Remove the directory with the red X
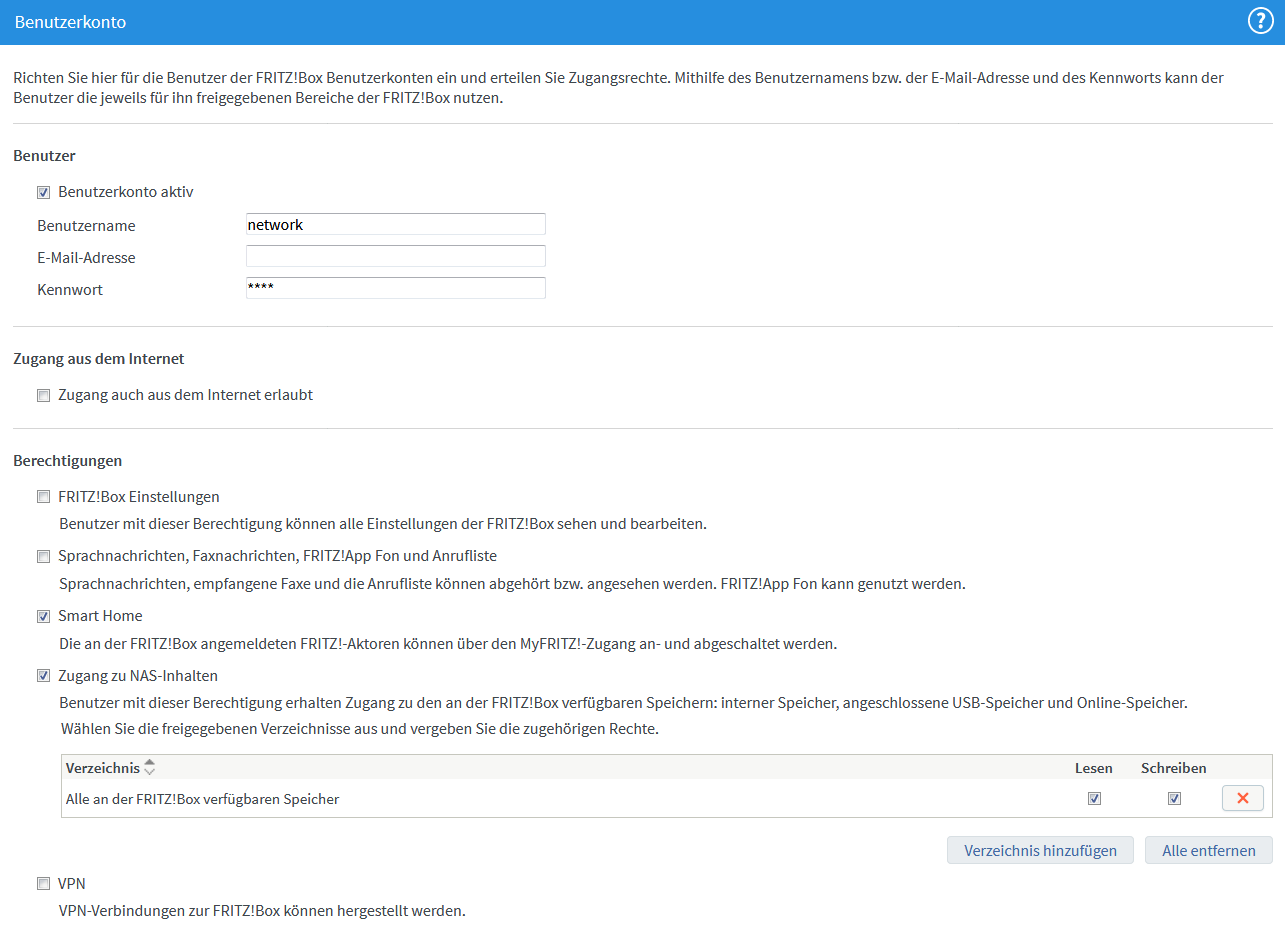1285x925 pixels. 1243,798
